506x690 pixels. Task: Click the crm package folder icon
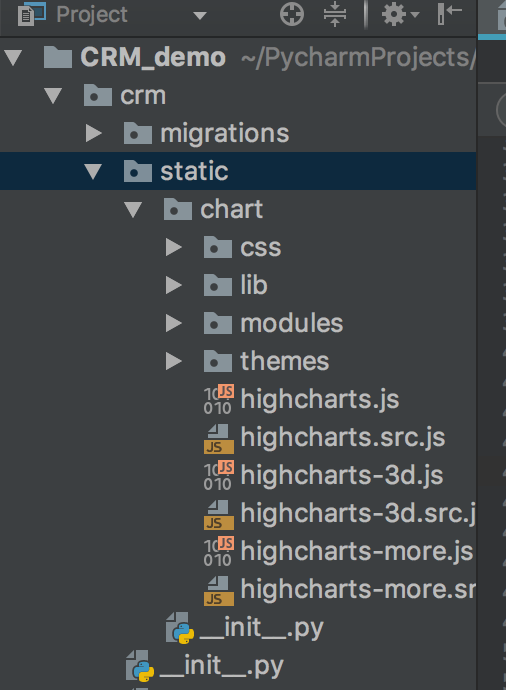pyautogui.click(x=98, y=95)
